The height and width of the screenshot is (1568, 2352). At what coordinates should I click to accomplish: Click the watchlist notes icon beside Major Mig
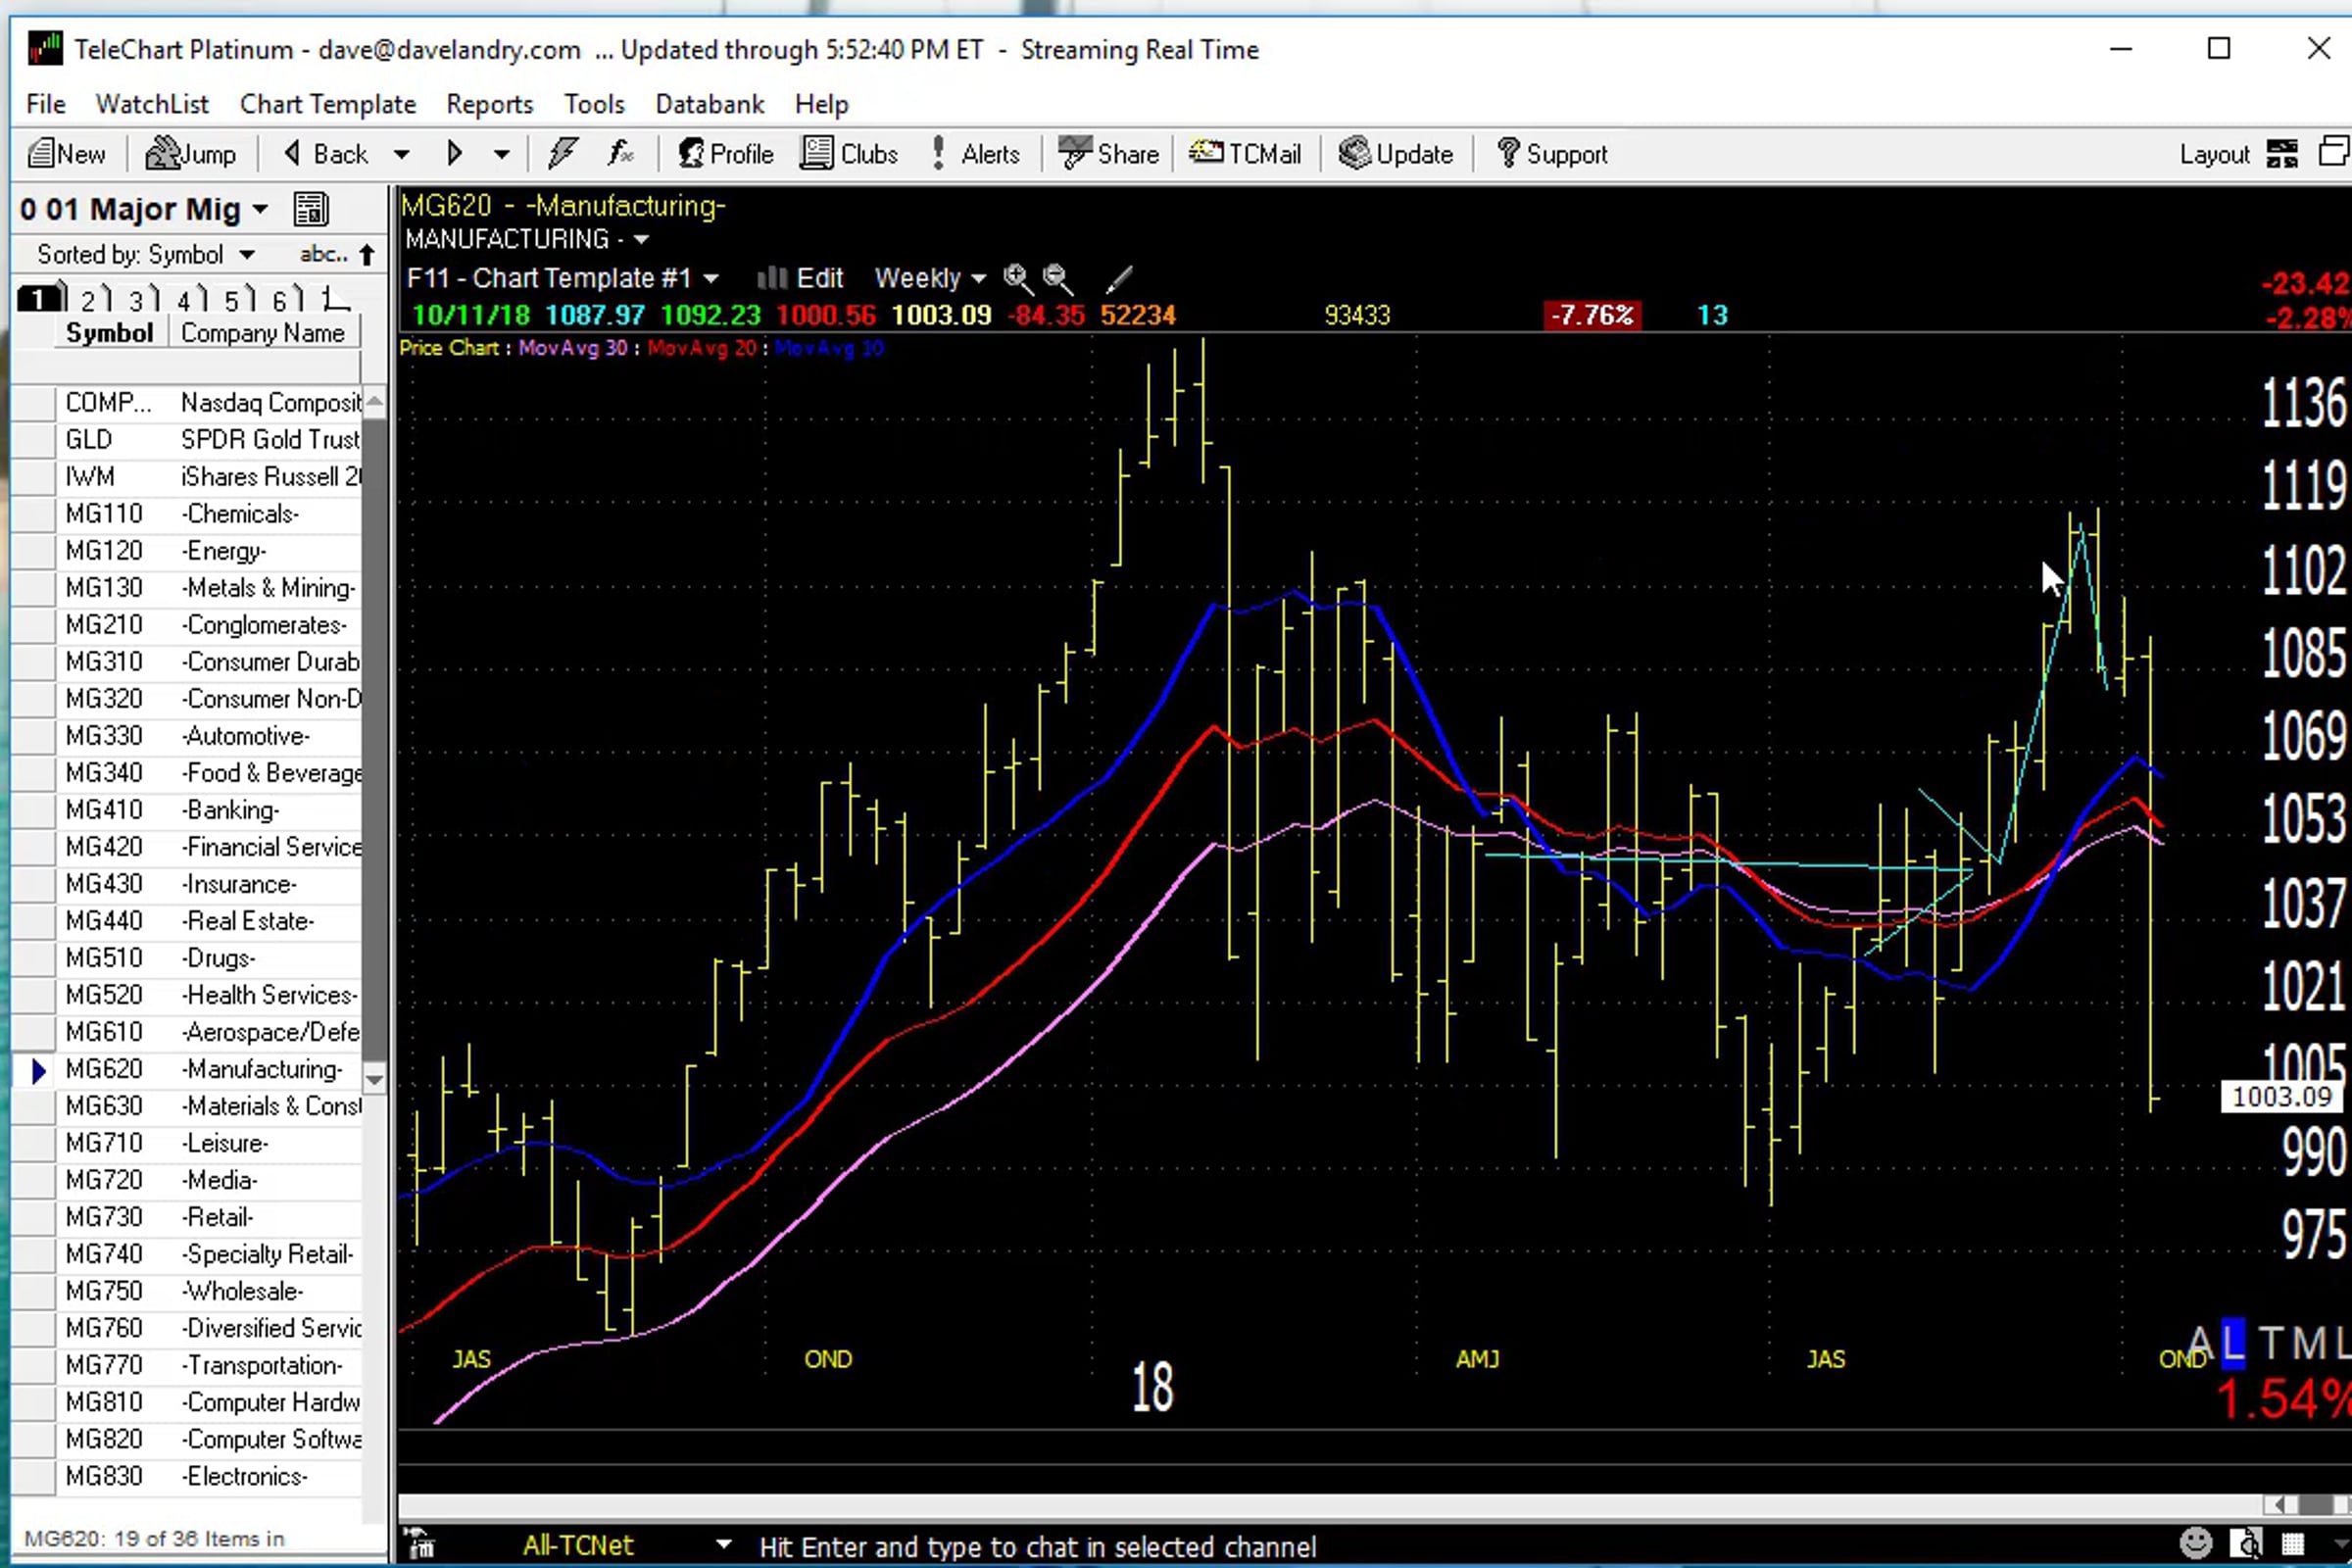(311, 209)
